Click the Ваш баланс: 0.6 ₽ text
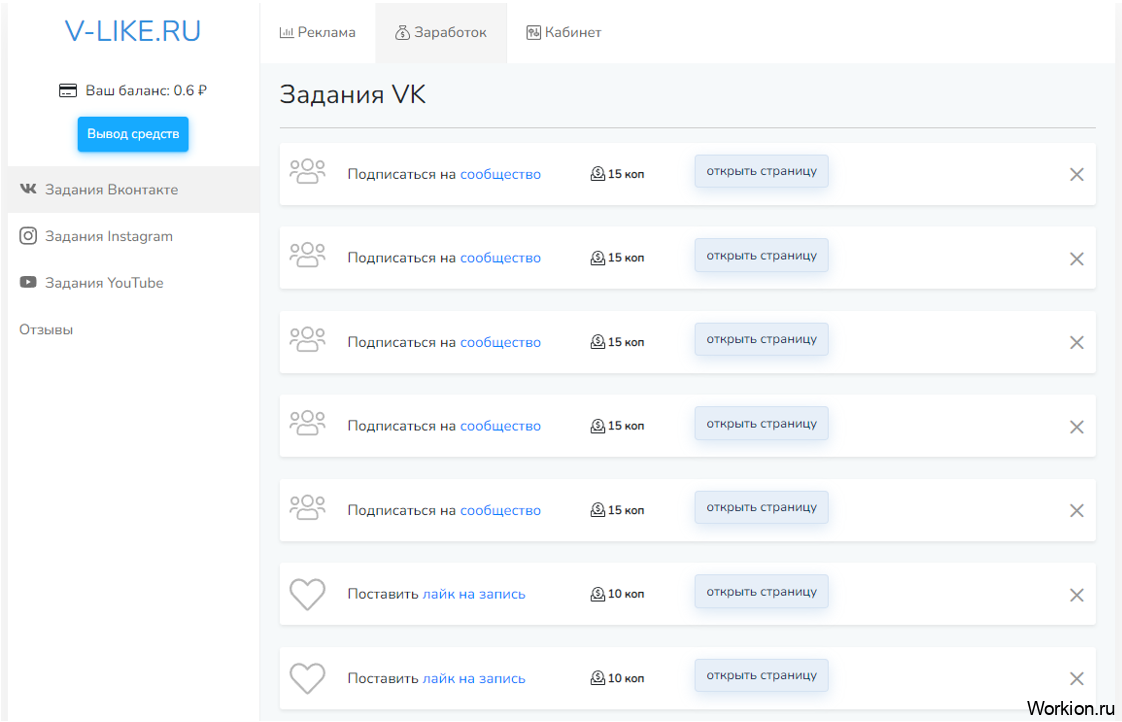Viewport: 1122px width, 722px height. coord(146,91)
